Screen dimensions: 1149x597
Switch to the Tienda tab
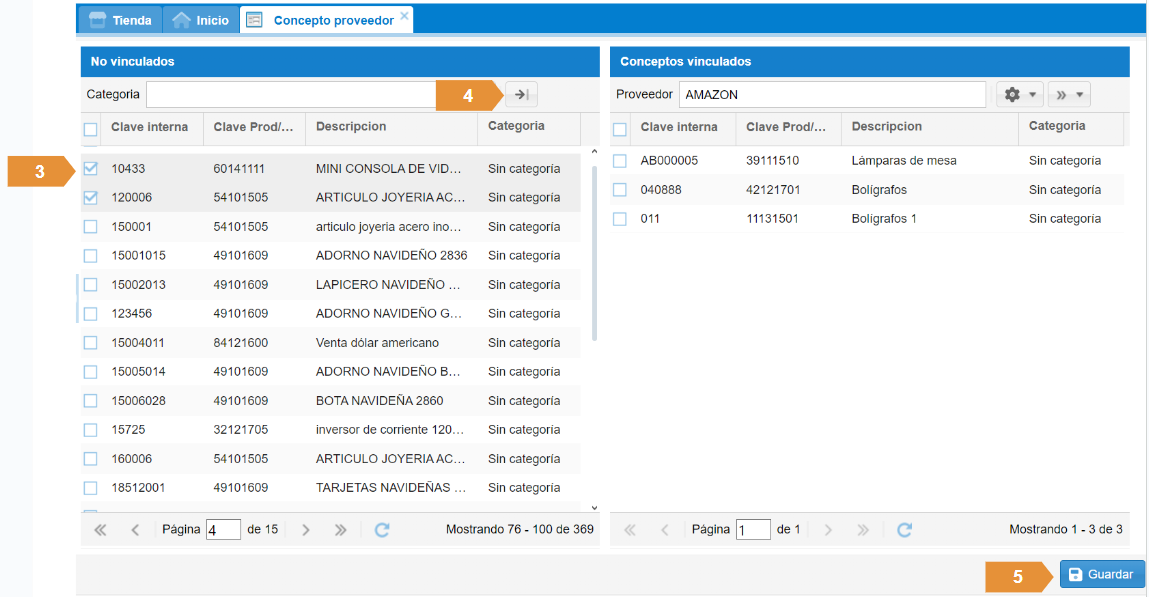coord(121,20)
